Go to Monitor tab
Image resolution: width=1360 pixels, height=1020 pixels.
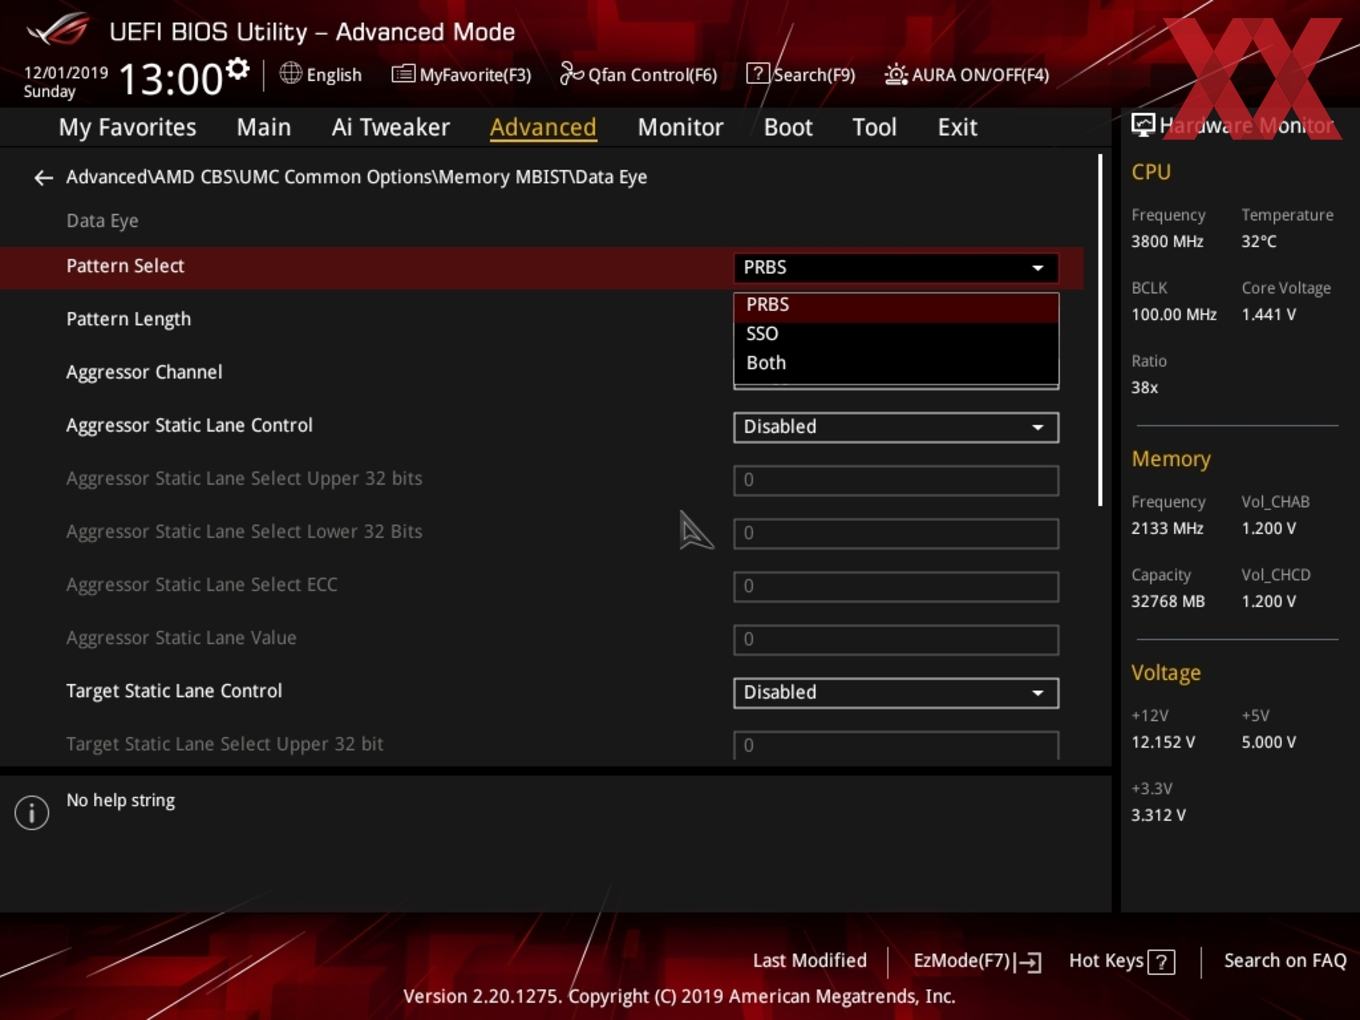tap(680, 127)
